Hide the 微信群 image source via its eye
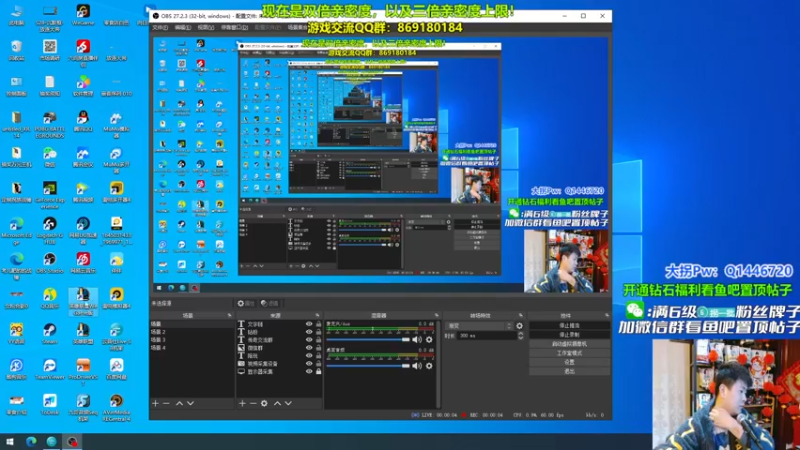 (x=309, y=347)
